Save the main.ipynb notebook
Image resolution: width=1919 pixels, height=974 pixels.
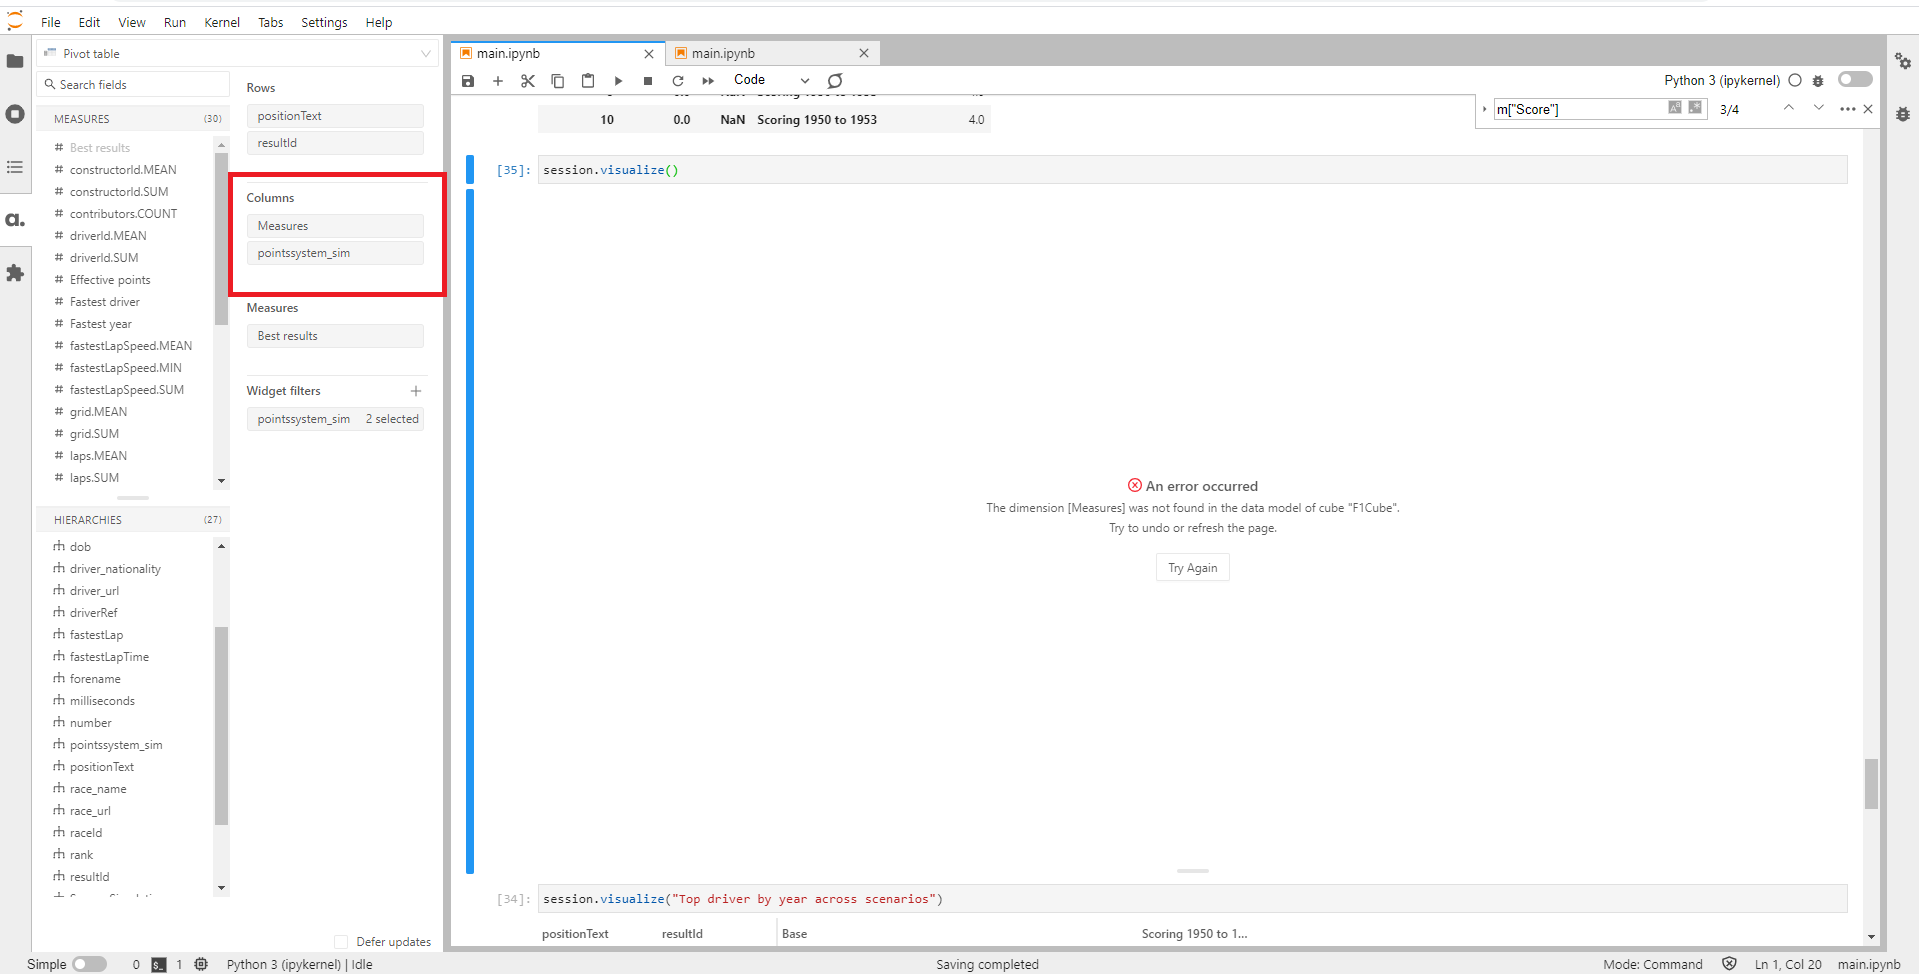(468, 81)
